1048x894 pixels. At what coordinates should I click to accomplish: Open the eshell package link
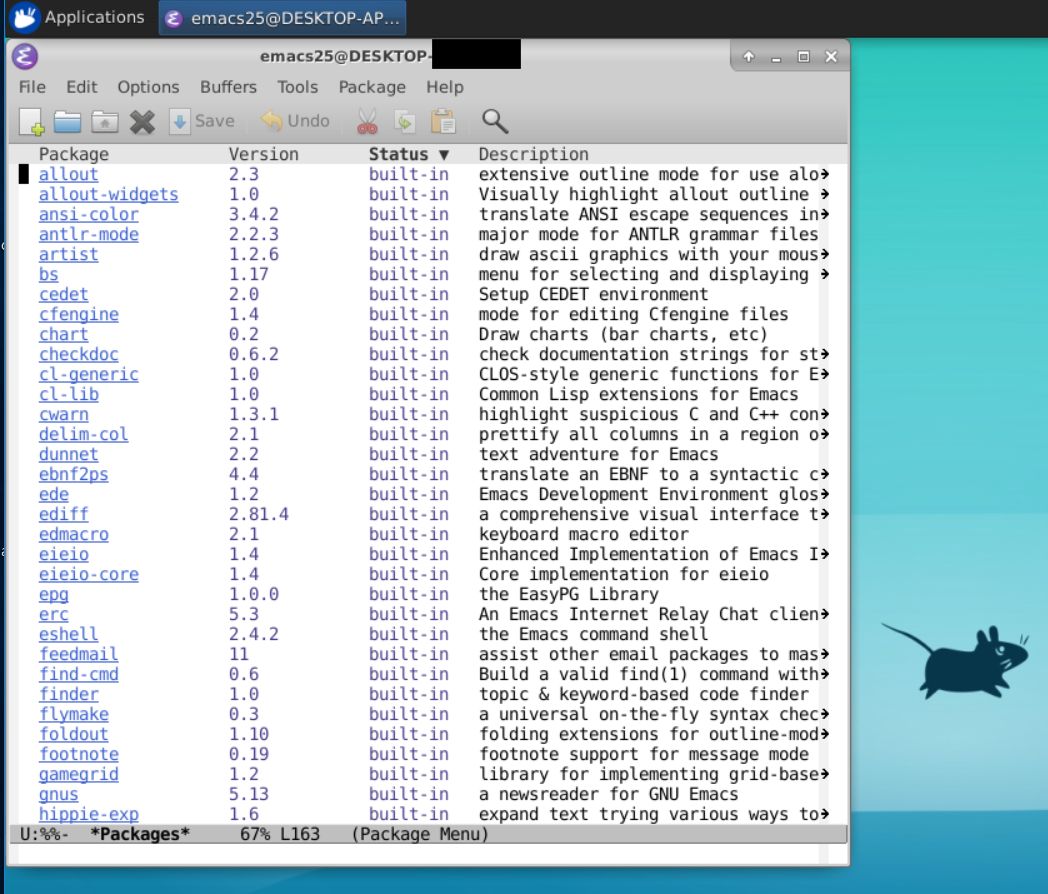click(68, 635)
